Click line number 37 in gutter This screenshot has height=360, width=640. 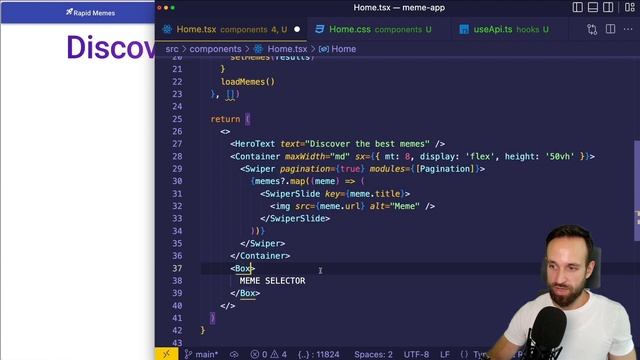pyautogui.click(x=177, y=268)
